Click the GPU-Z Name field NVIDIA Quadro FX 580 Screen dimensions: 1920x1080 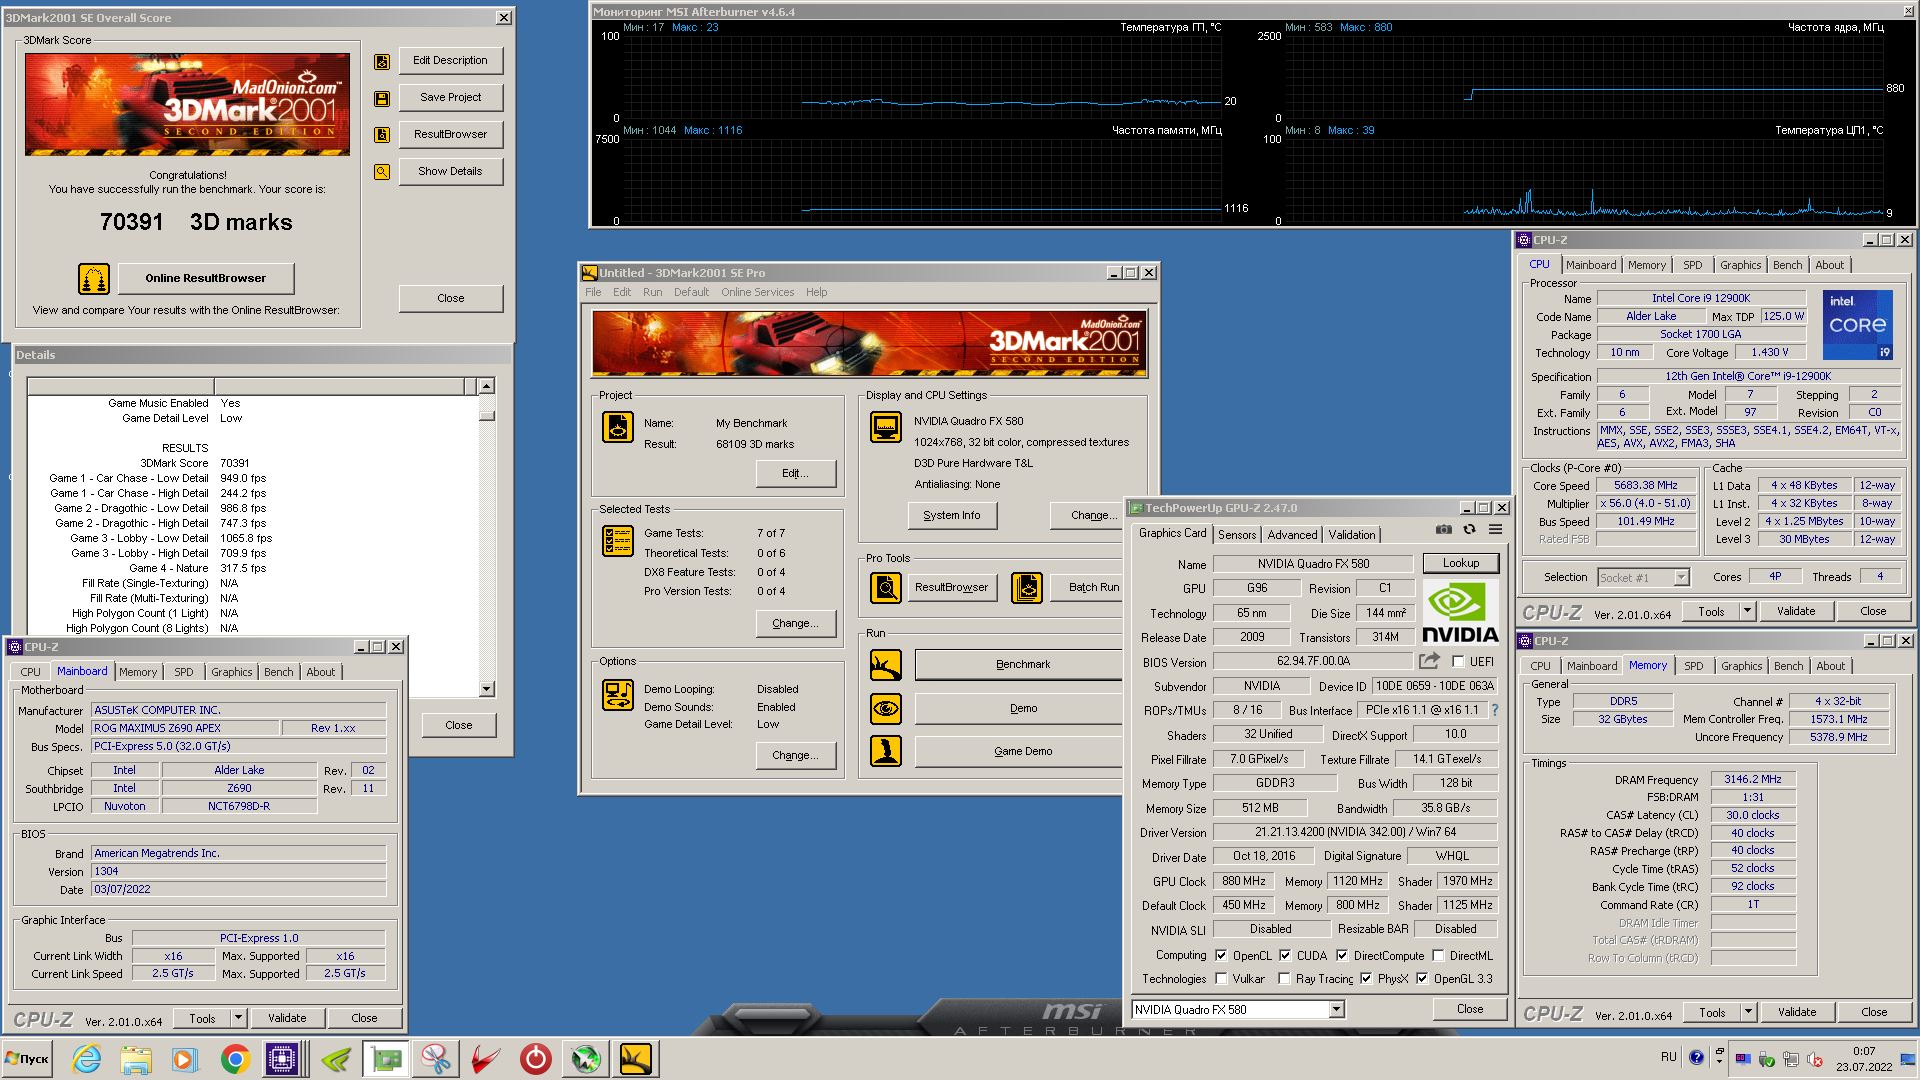tap(1313, 564)
